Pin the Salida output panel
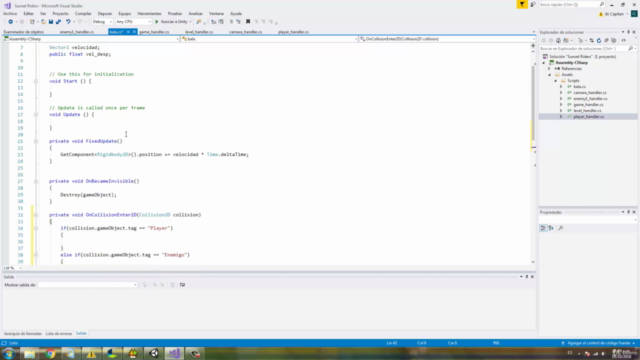The height and width of the screenshot is (360, 640). pyautogui.click(x=527, y=277)
